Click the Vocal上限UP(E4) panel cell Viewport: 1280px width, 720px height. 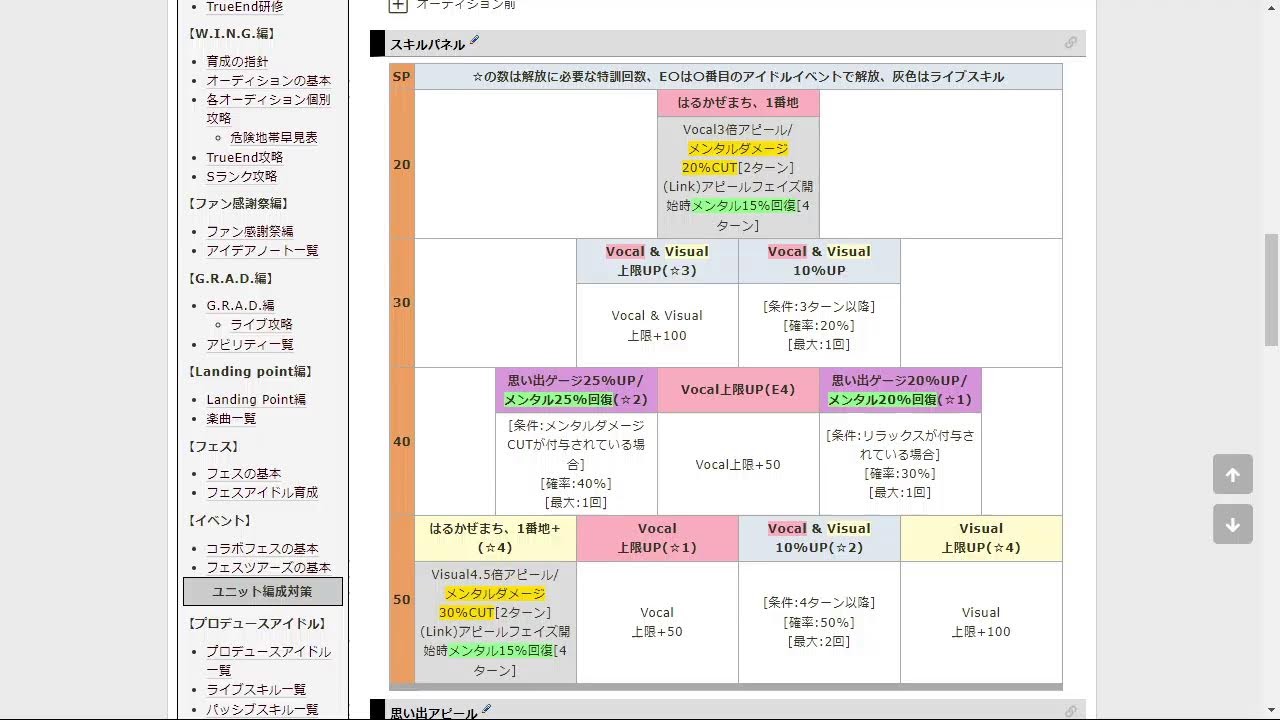pyautogui.click(x=738, y=390)
